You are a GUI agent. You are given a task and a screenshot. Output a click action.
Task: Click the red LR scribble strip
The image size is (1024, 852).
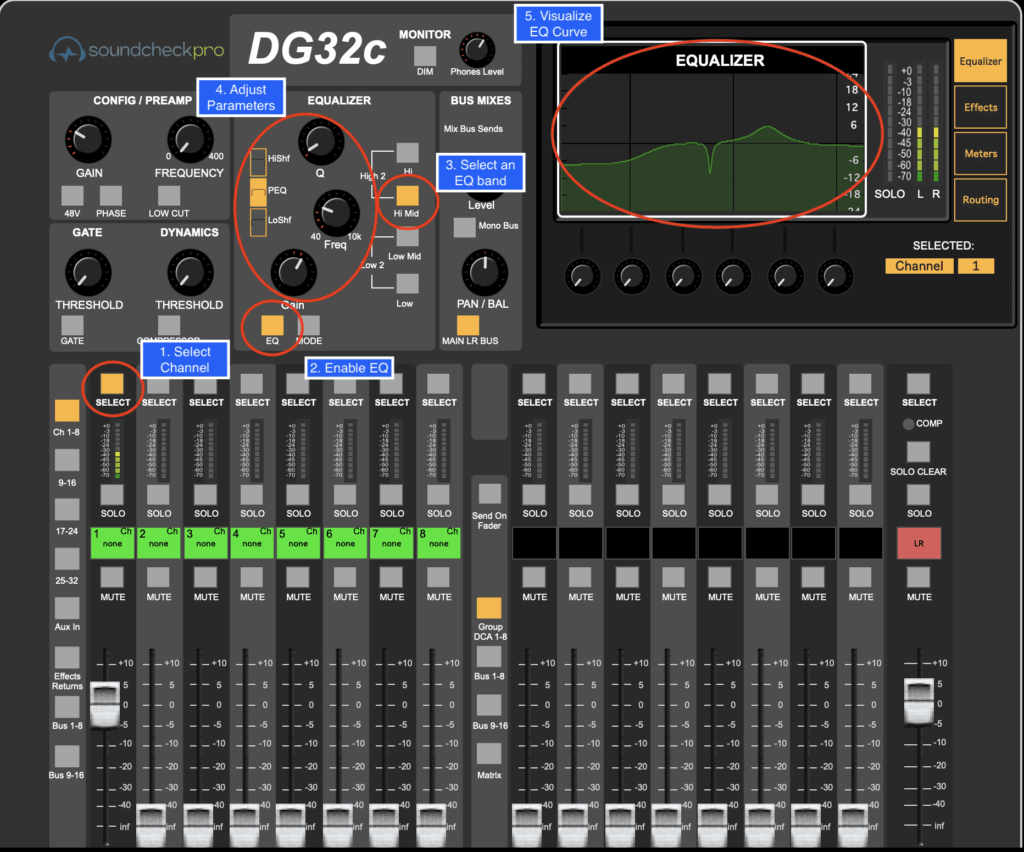[x=919, y=543]
